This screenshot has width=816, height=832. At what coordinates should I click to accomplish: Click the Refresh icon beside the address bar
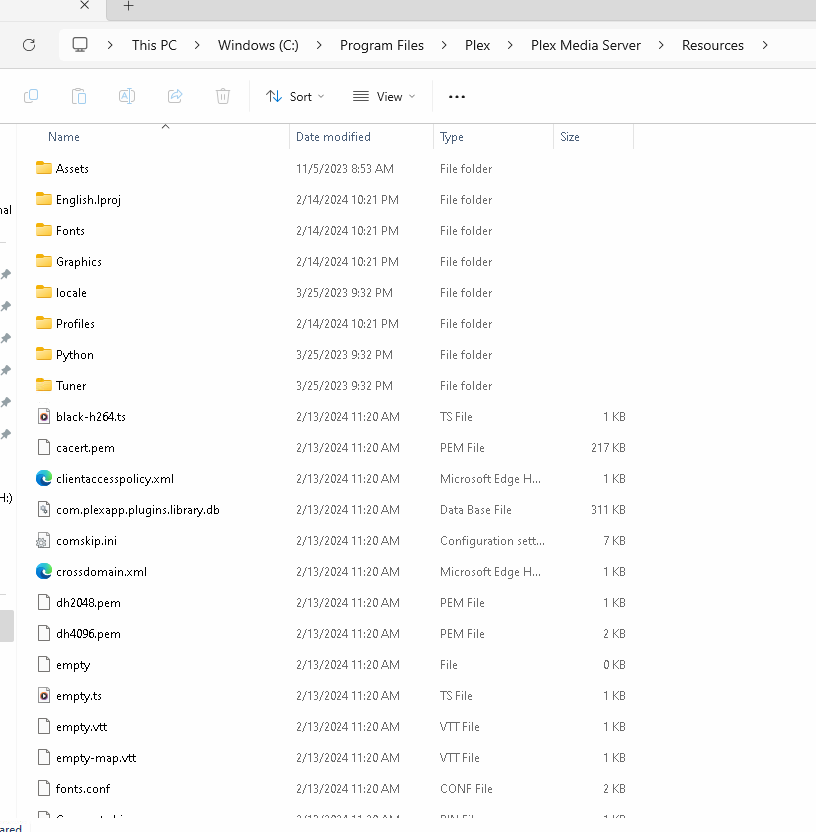(29, 45)
